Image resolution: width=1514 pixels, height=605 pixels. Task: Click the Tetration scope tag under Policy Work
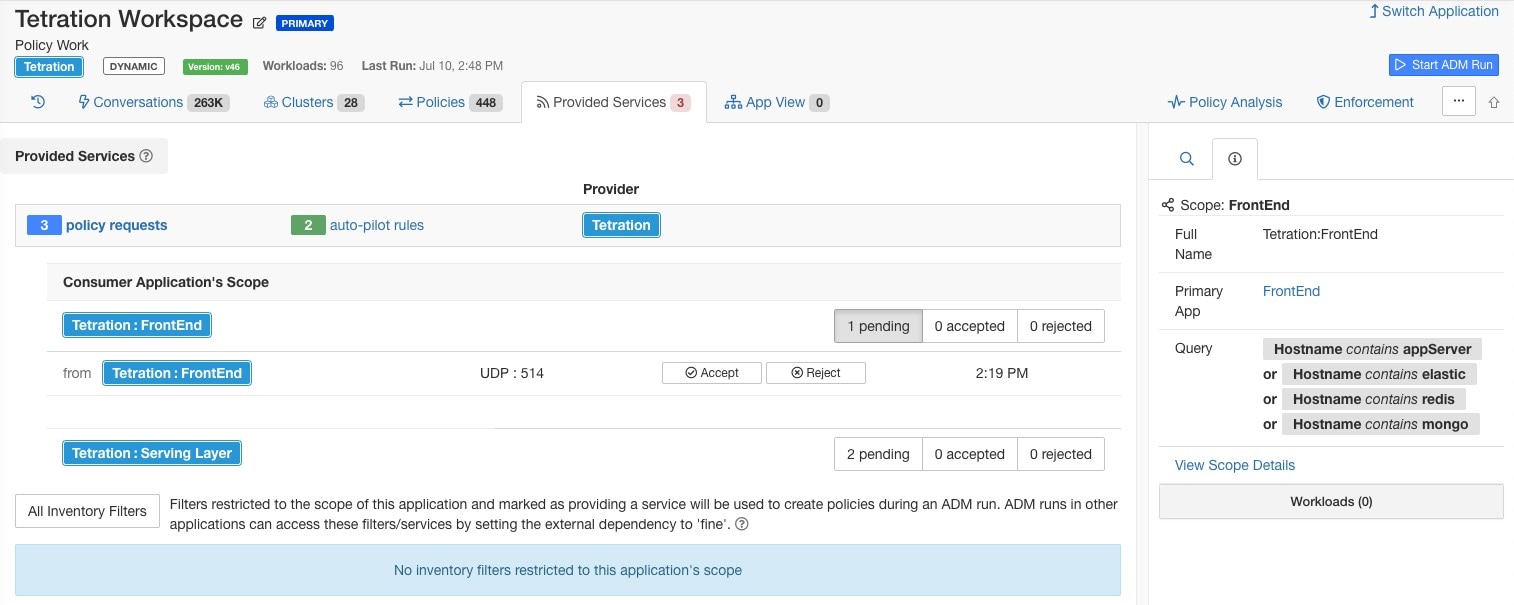click(x=49, y=67)
